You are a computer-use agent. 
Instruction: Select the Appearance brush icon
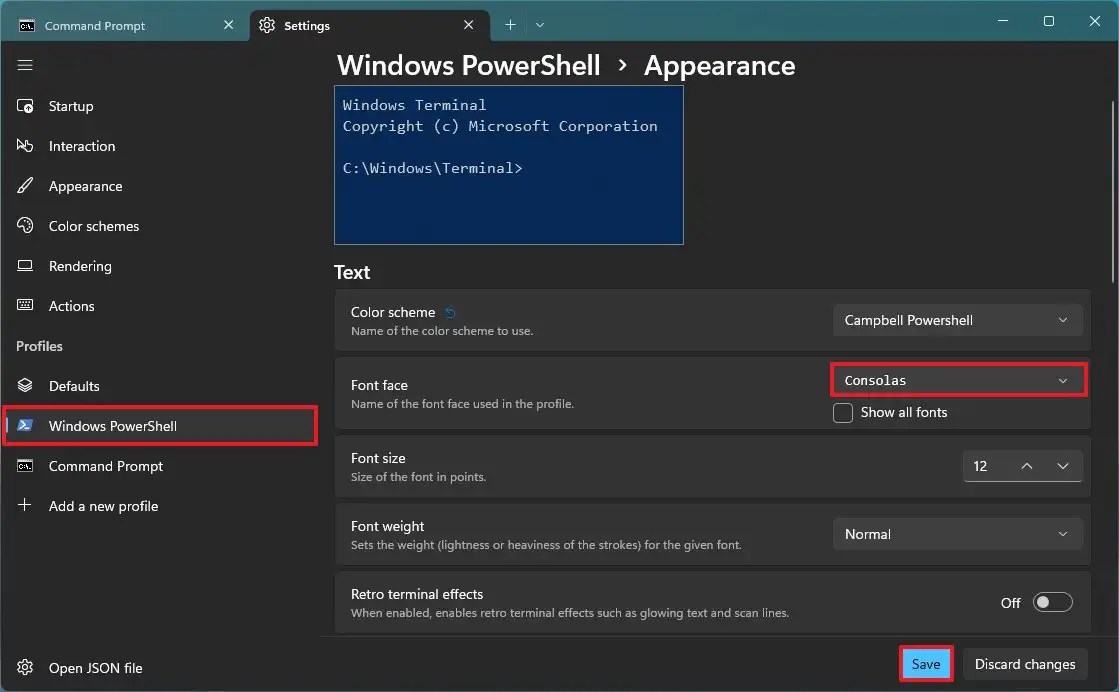[x=25, y=186]
